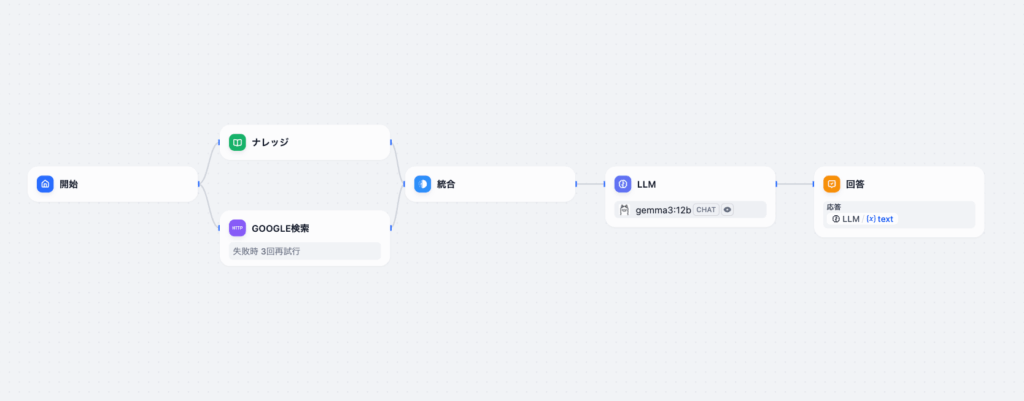
Task: Select the 開始 node title
Action: click(69, 184)
